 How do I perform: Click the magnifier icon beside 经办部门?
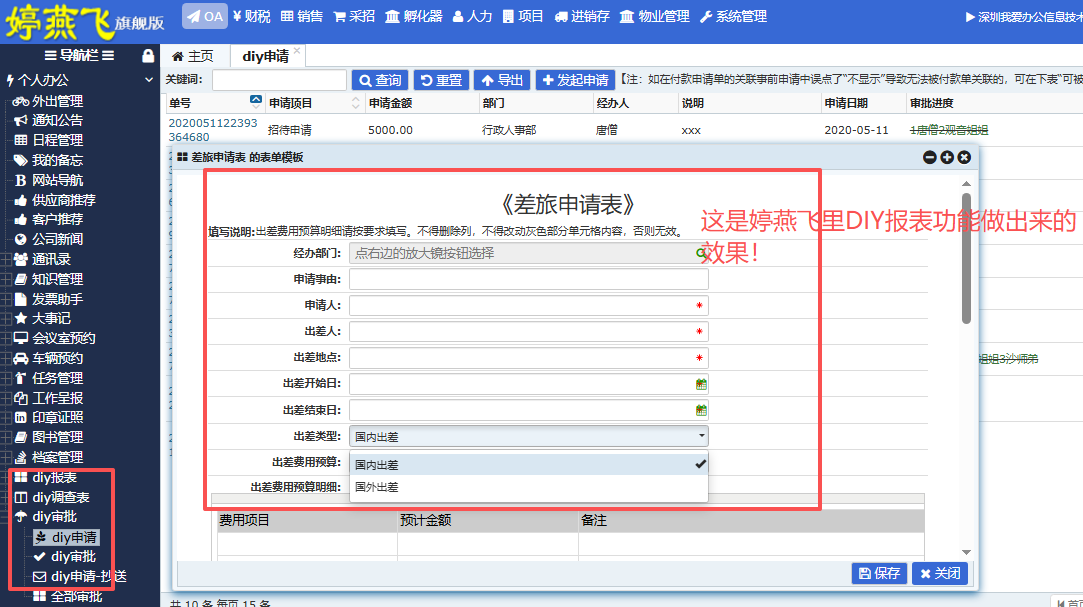(x=701, y=253)
